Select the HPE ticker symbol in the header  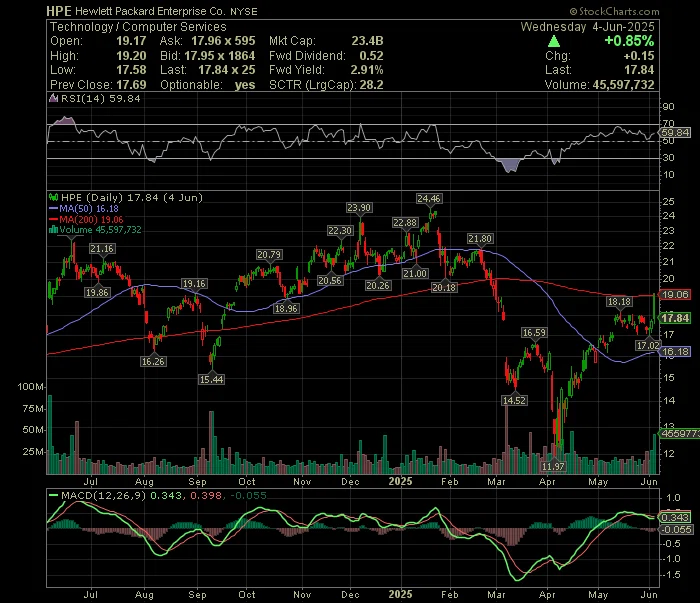pyautogui.click(x=59, y=11)
